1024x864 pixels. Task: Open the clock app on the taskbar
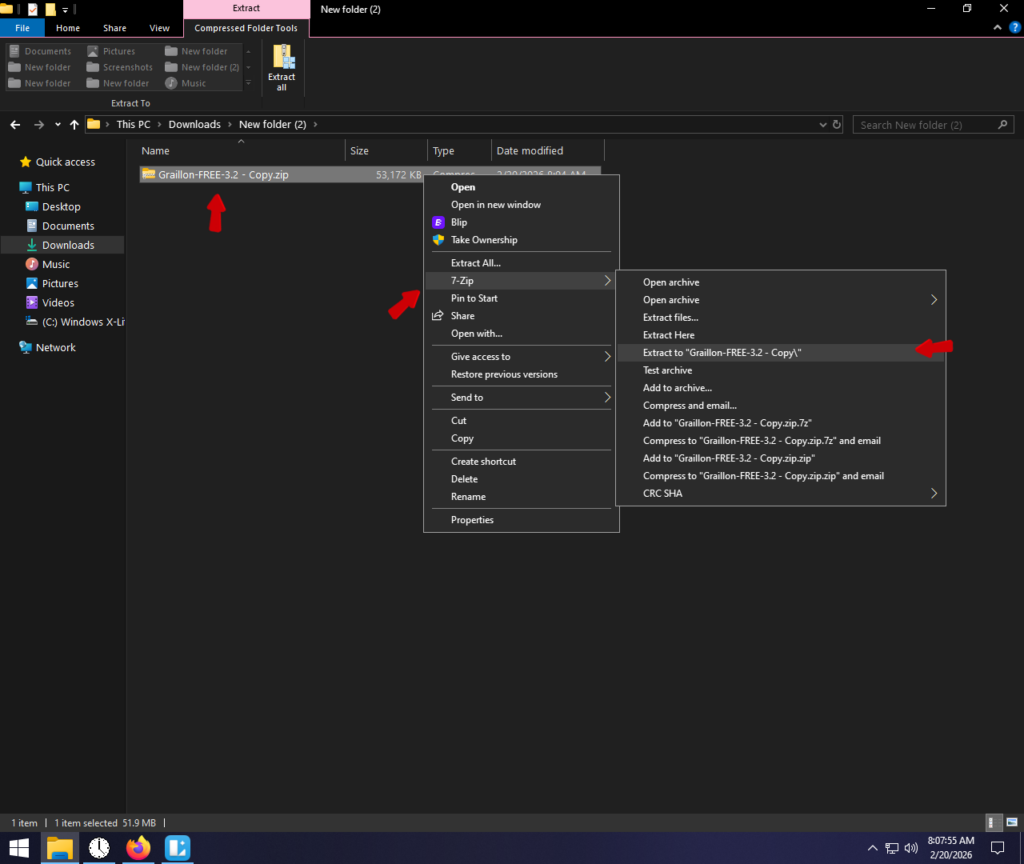(99, 848)
